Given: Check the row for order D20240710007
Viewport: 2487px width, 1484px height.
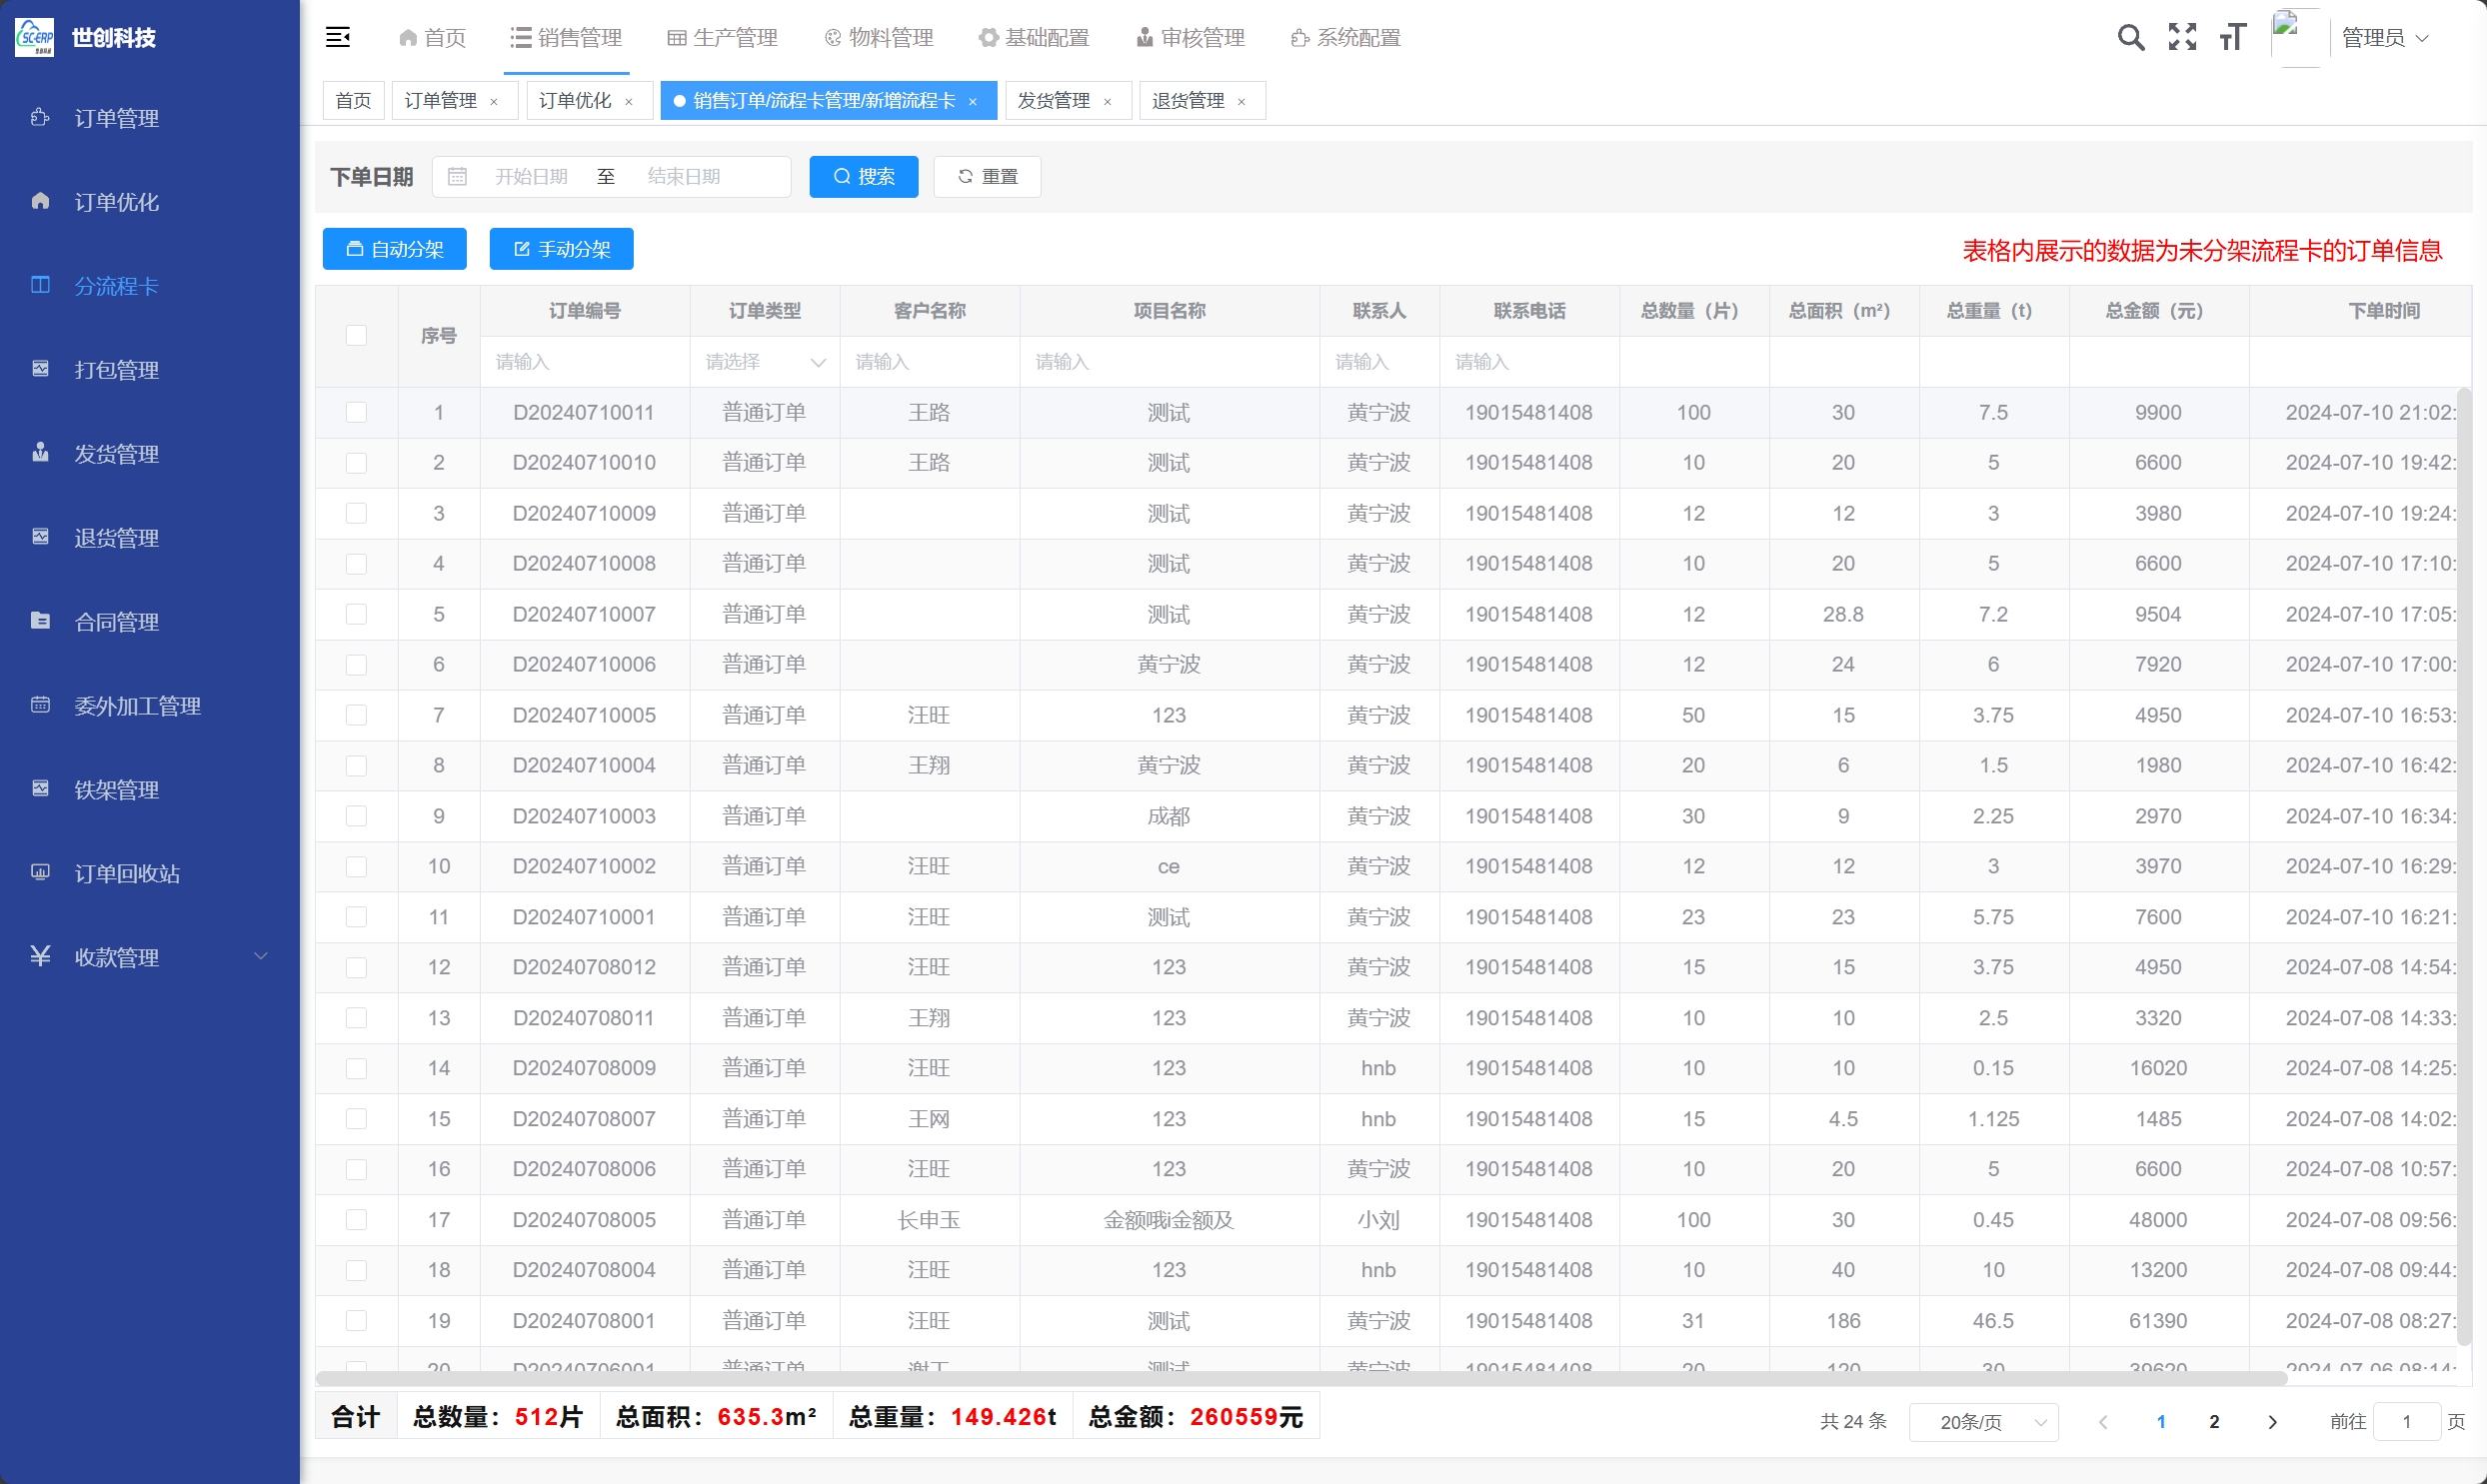Looking at the screenshot, I should coord(356,614).
